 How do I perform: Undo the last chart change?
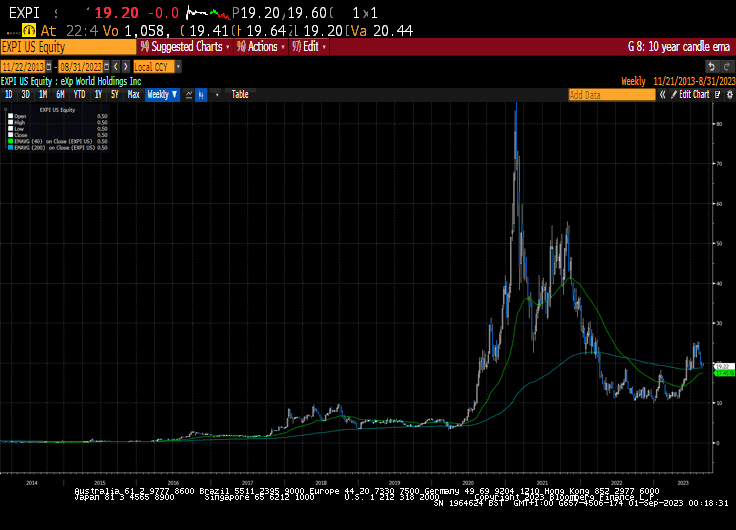(712, 67)
